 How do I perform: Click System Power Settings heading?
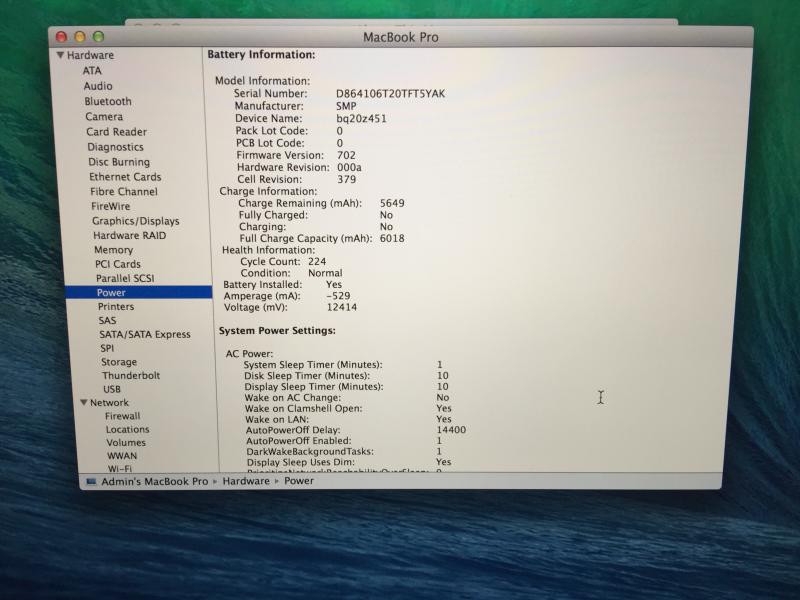277,331
